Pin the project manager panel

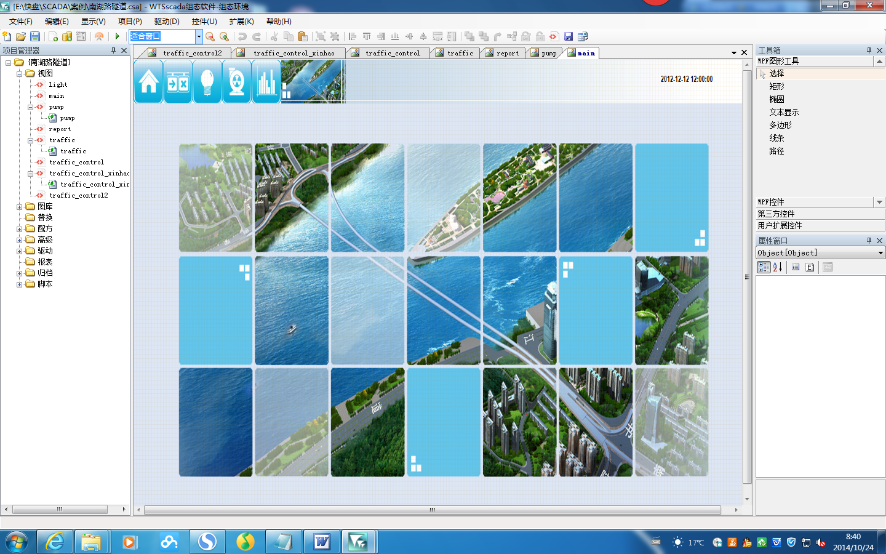(x=113, y=50)
